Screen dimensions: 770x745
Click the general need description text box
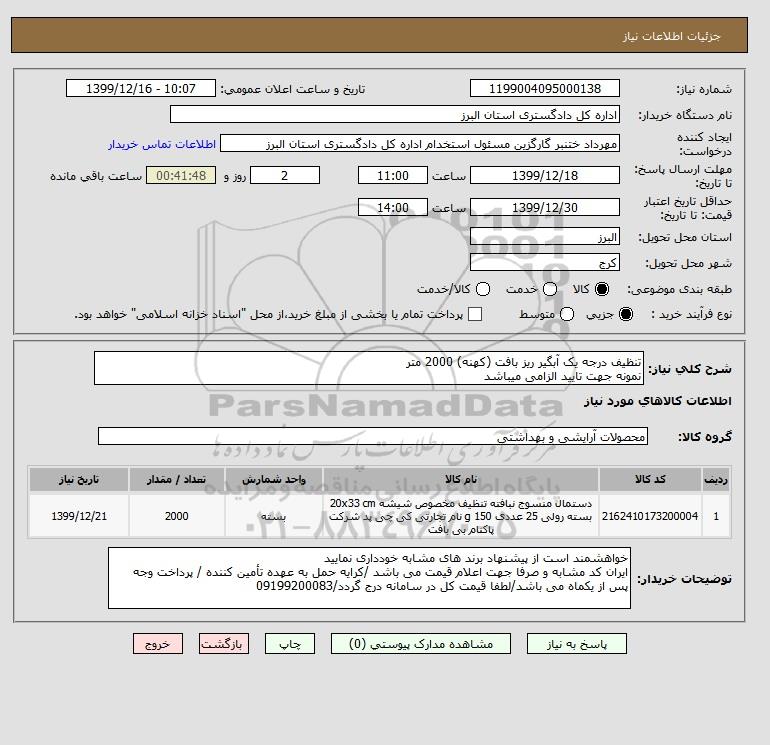click(369, 368)
